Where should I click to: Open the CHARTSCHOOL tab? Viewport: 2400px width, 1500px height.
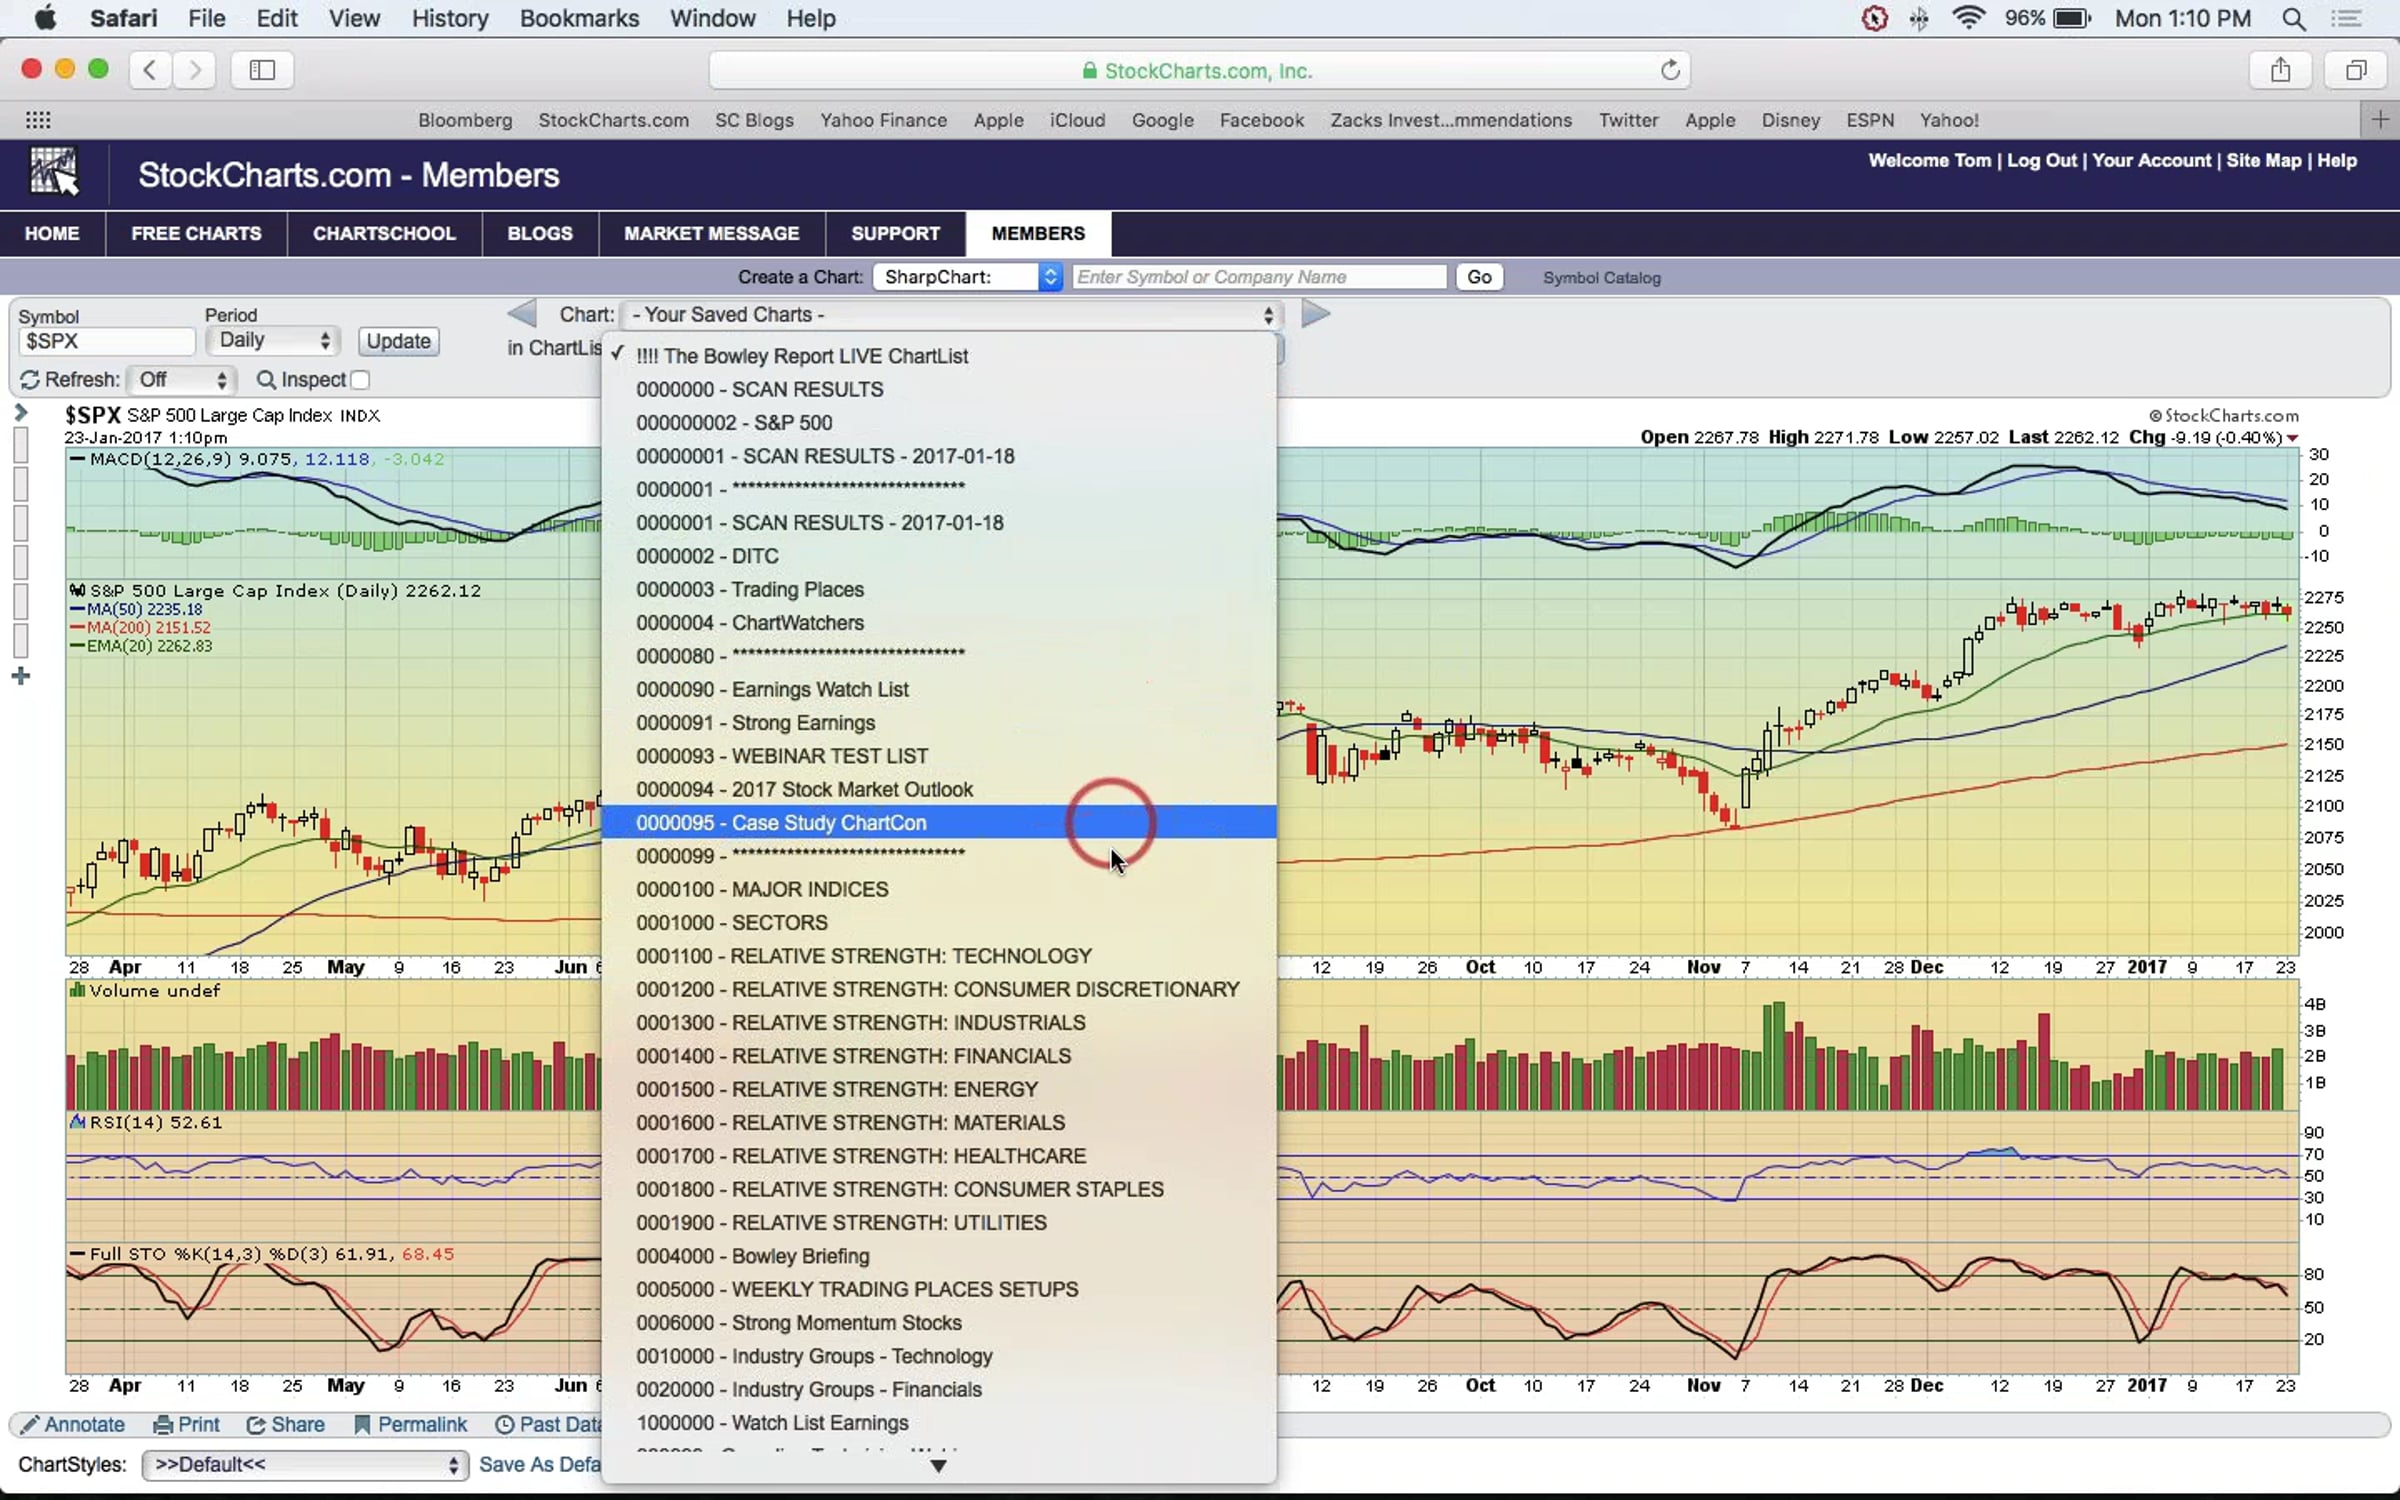pyautogui.click(x=384, y=233)
